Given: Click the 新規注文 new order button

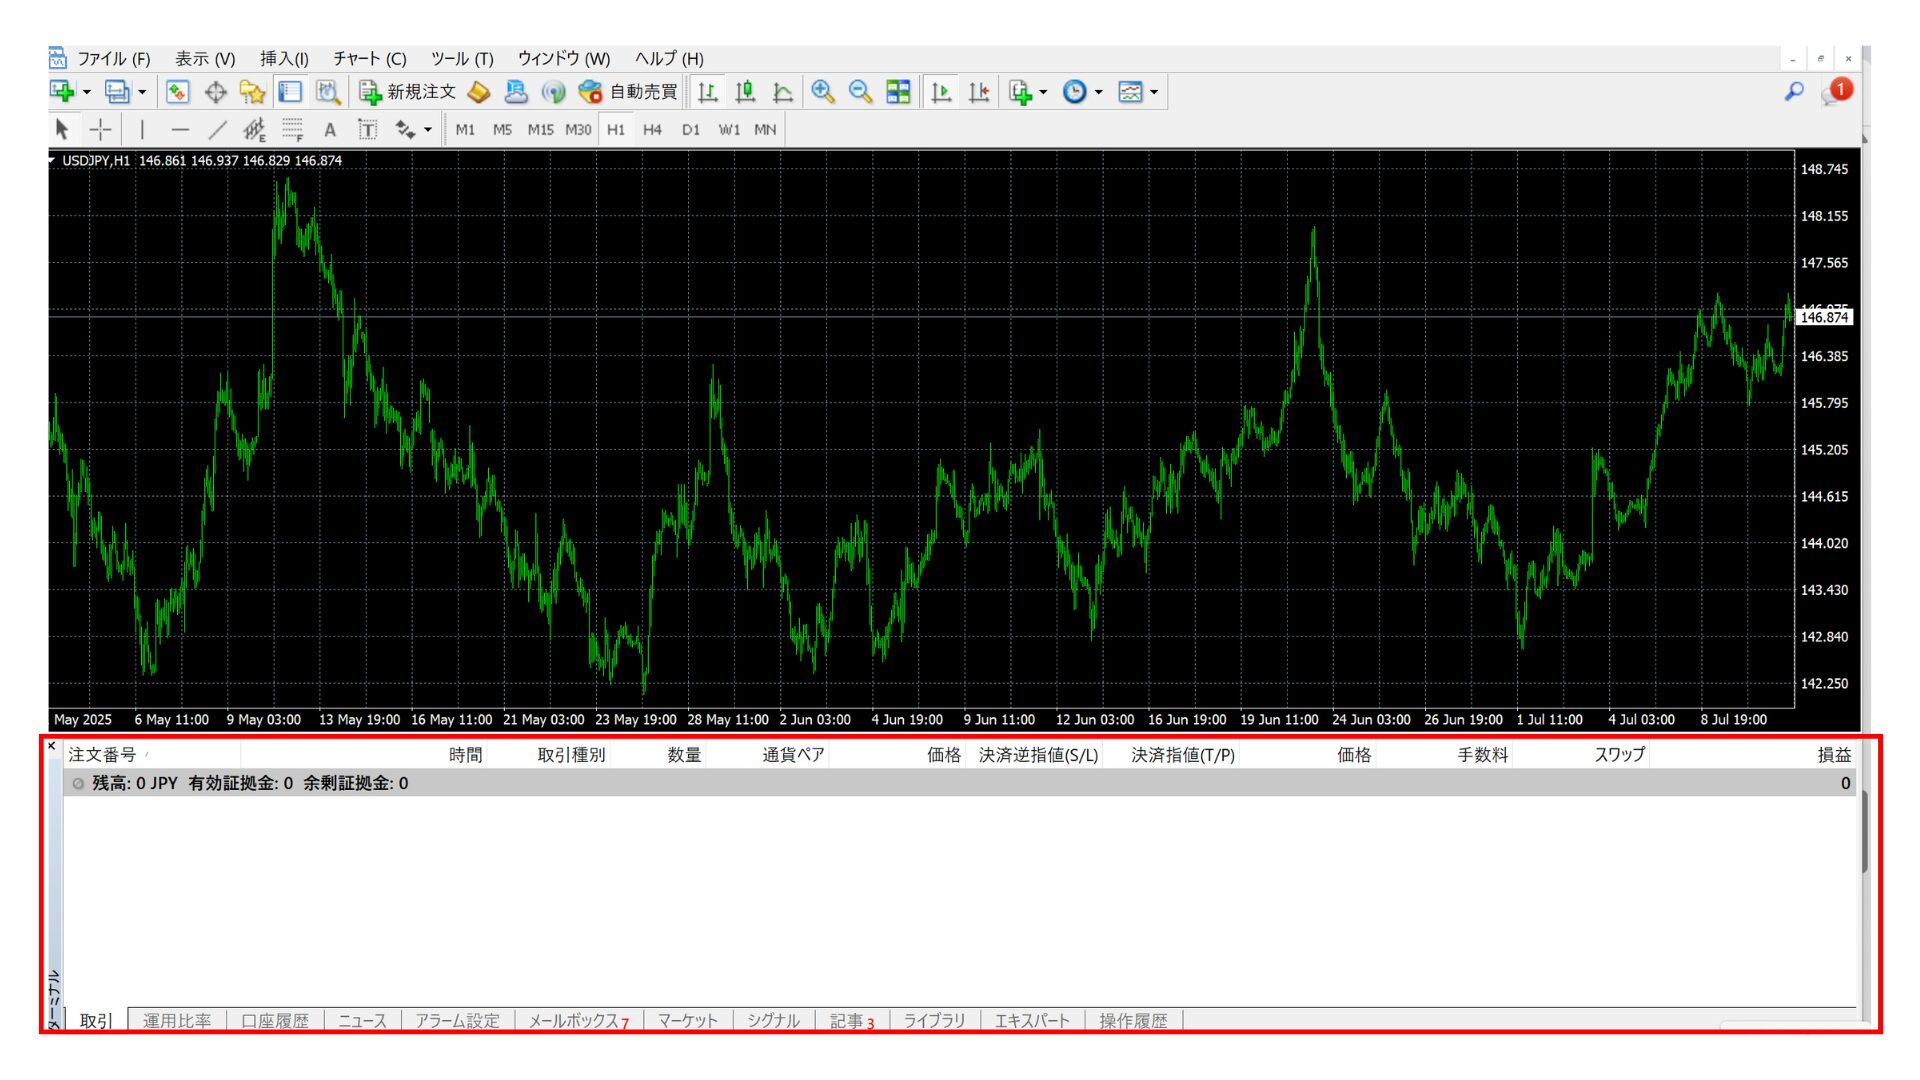Looking at the screenshot, I should coord(408,92).
